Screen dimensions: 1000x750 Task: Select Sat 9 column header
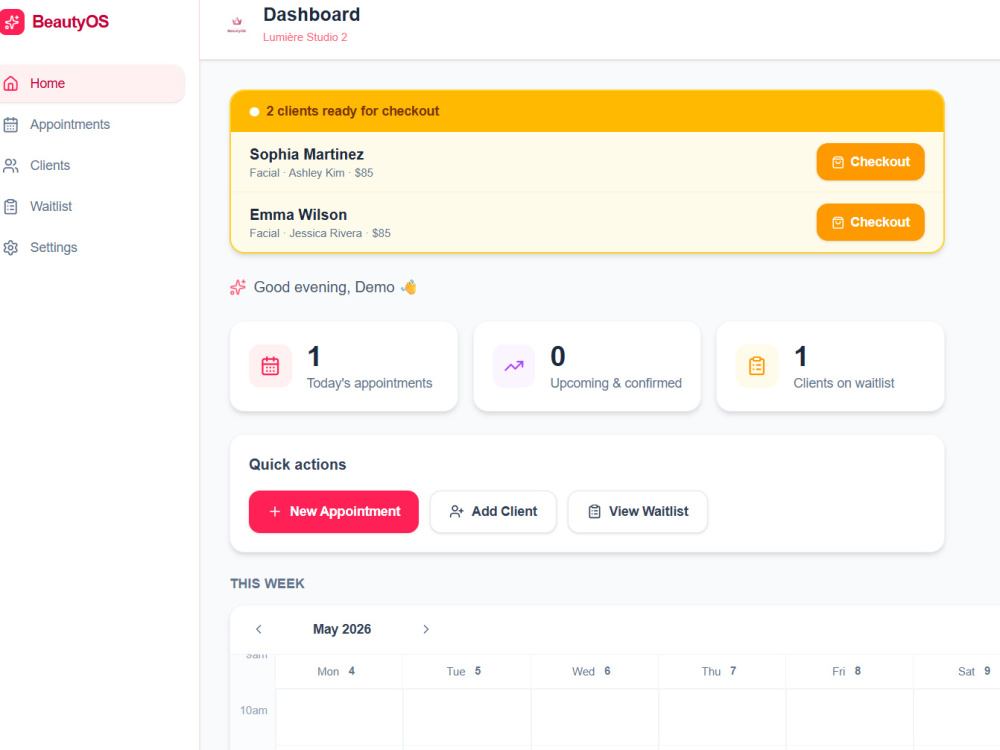pyautogui.click(x=957, y=672)
